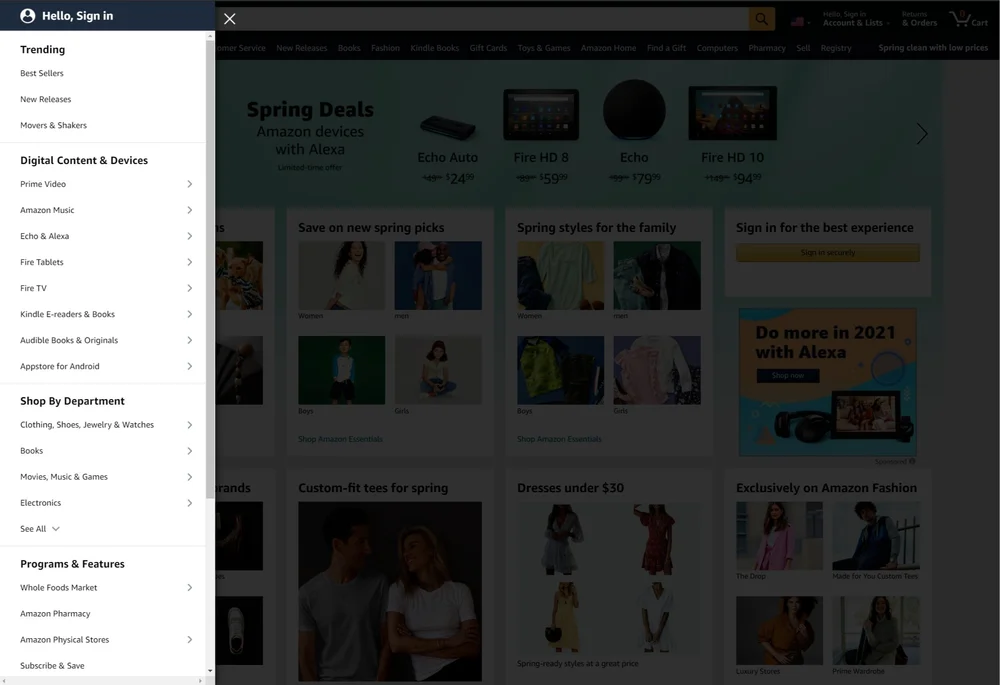Screen dimensions: 1000x685
Task: Open Account & Lists in the header
Action: (x=855, y=19)
